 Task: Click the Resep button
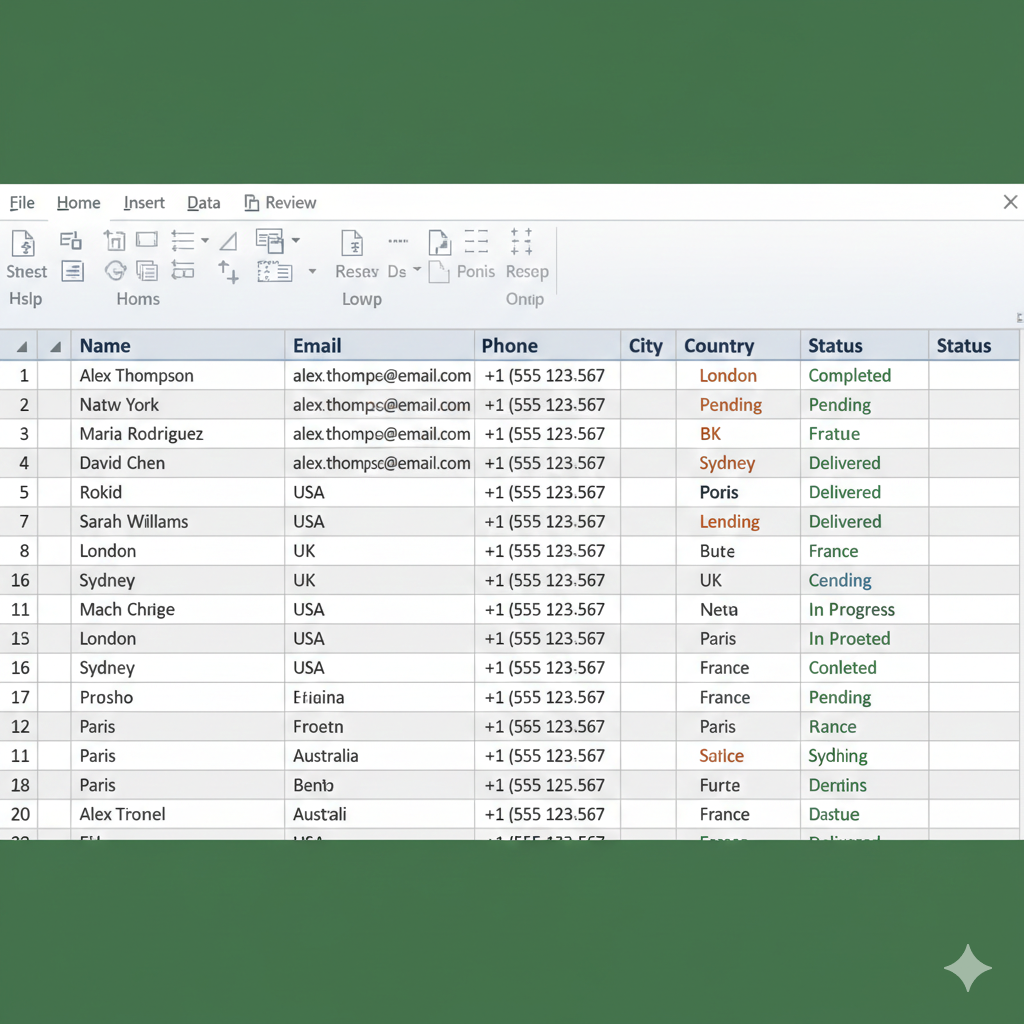pos(527,272)
